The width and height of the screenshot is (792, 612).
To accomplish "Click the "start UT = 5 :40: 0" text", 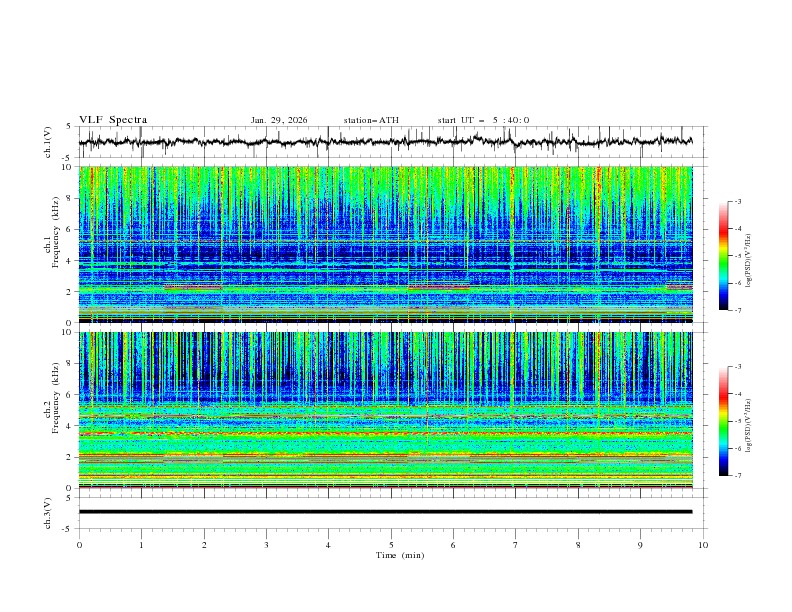I will [483, 120].
